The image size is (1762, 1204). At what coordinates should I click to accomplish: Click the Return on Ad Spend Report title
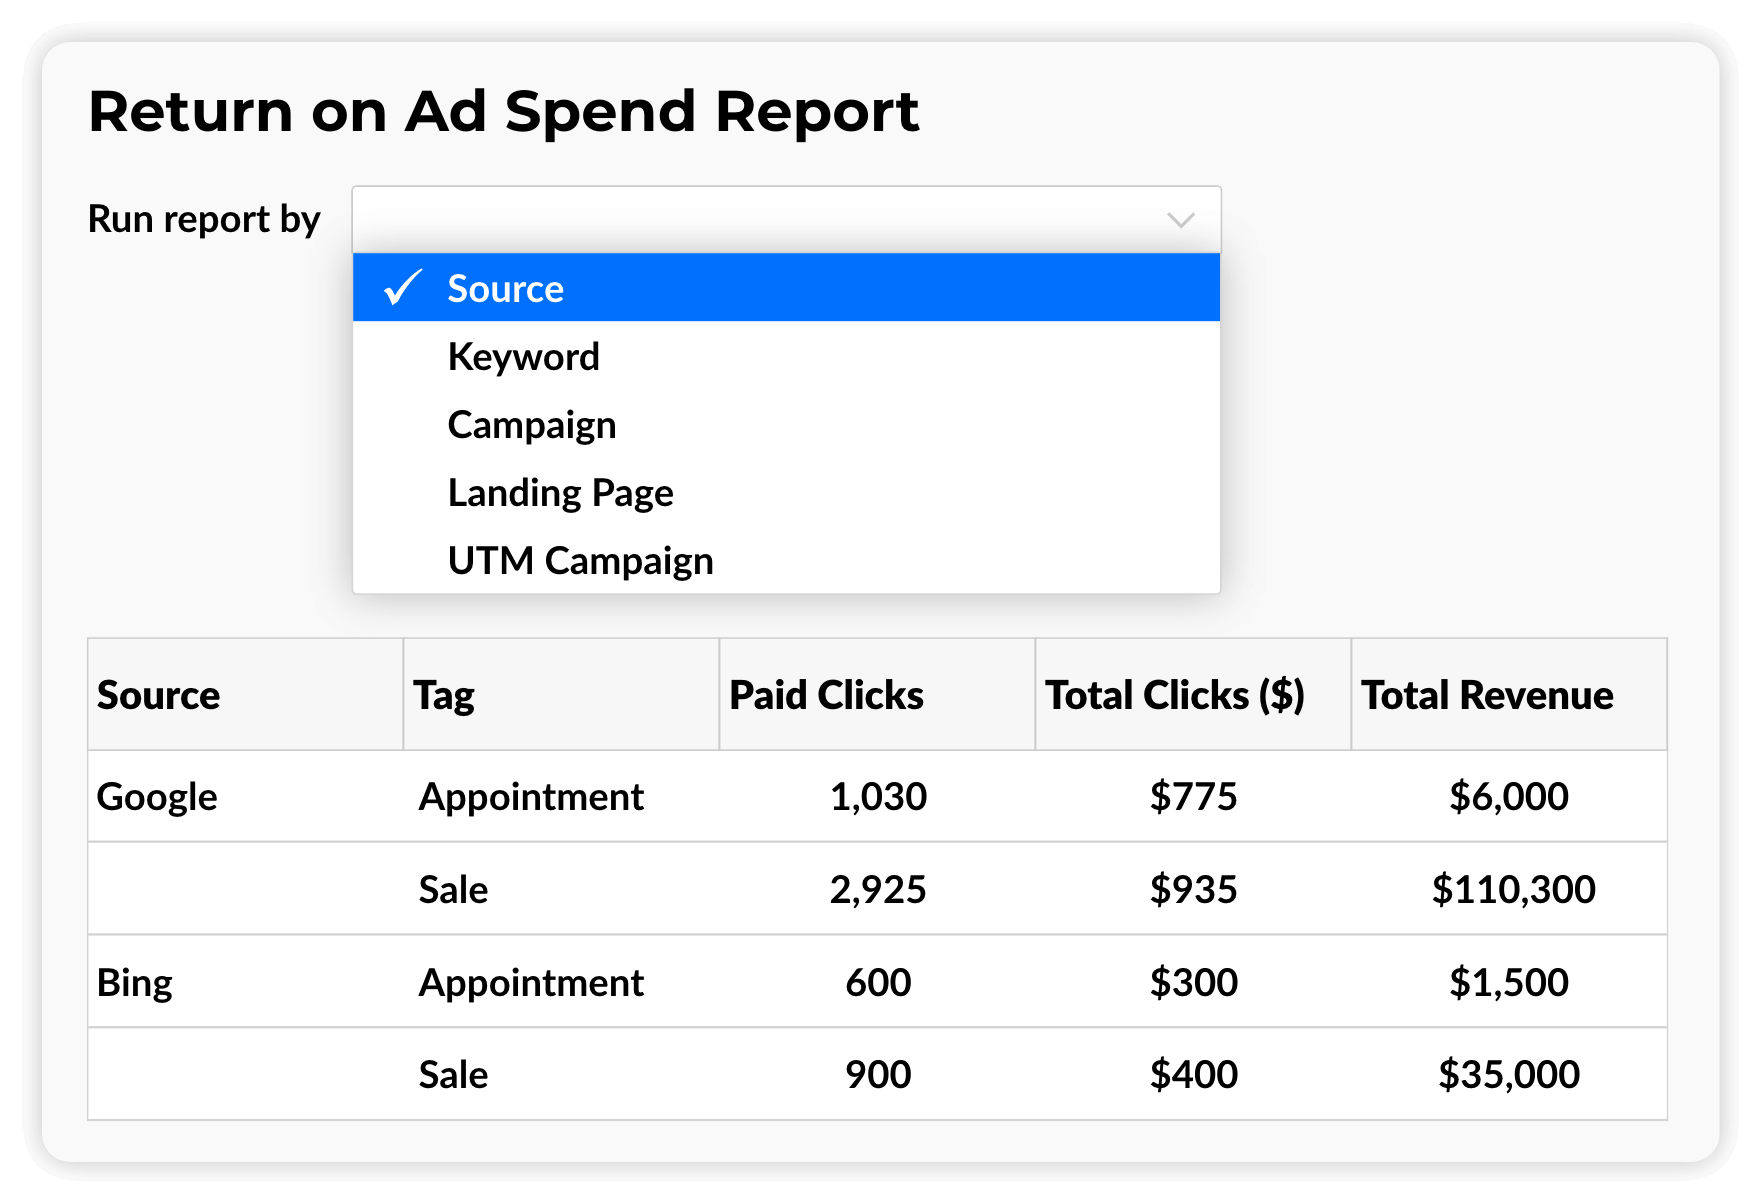tap(503, 111)
